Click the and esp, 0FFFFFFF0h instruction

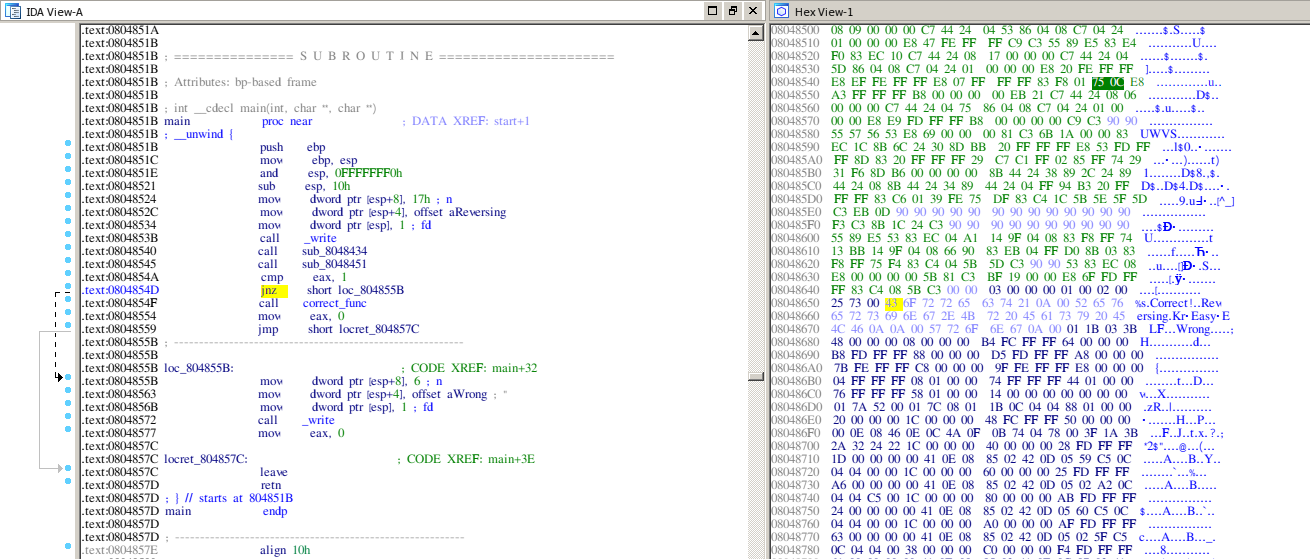click(330, 173)
